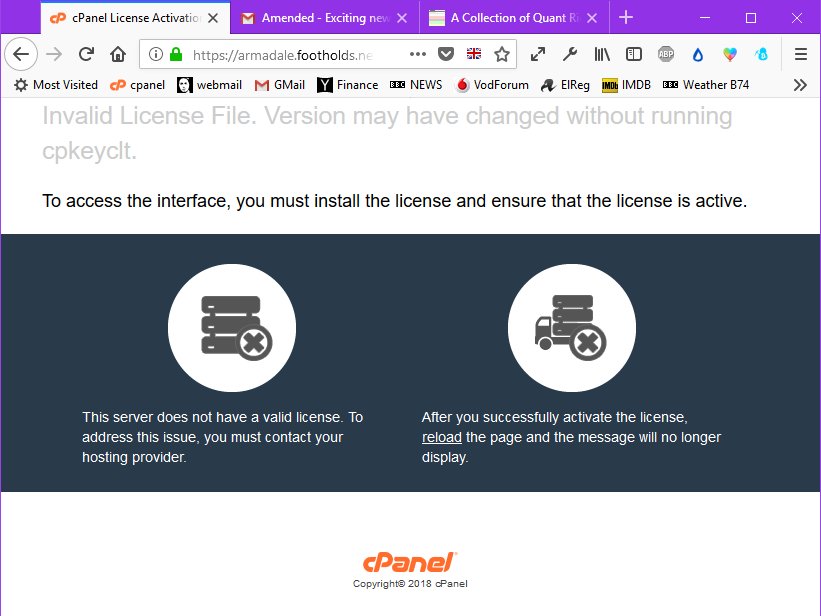Open the Firefox home page
The image size is (821, 616).
[118, 54]
